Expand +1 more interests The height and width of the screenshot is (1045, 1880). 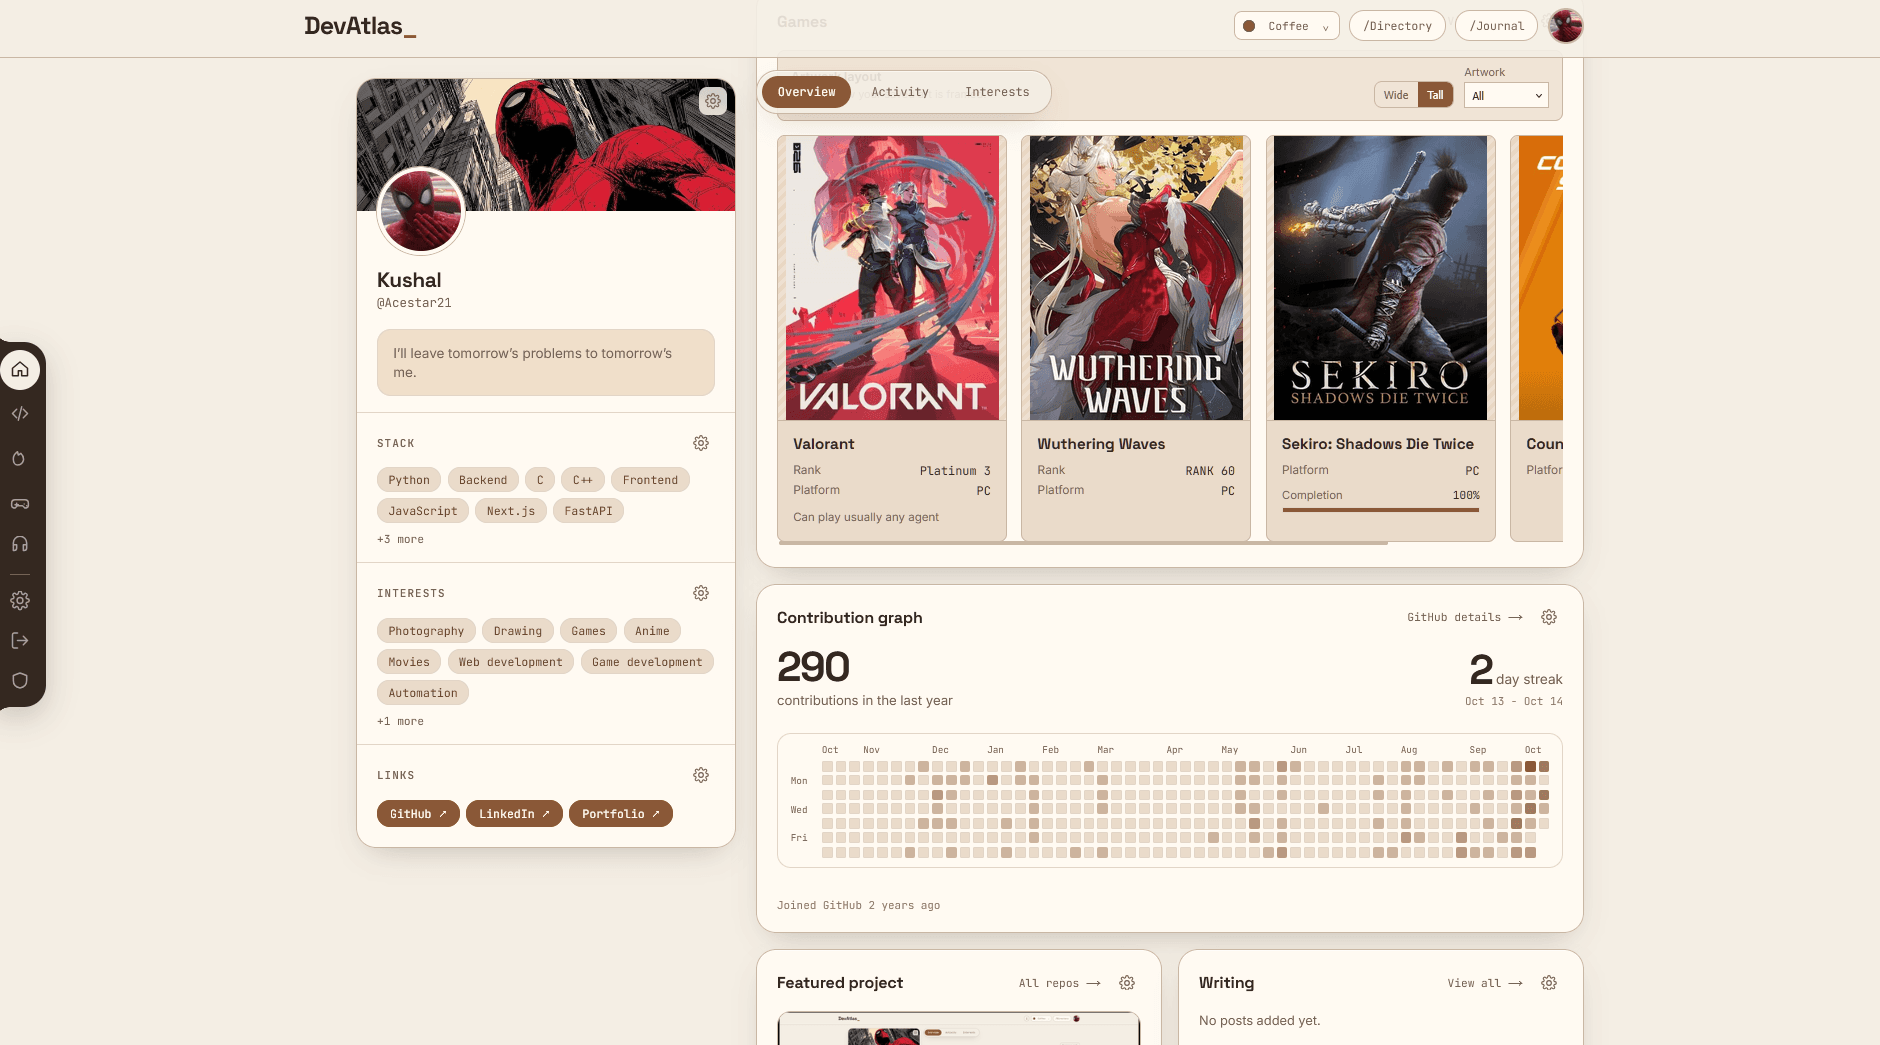tap(400, 721)
